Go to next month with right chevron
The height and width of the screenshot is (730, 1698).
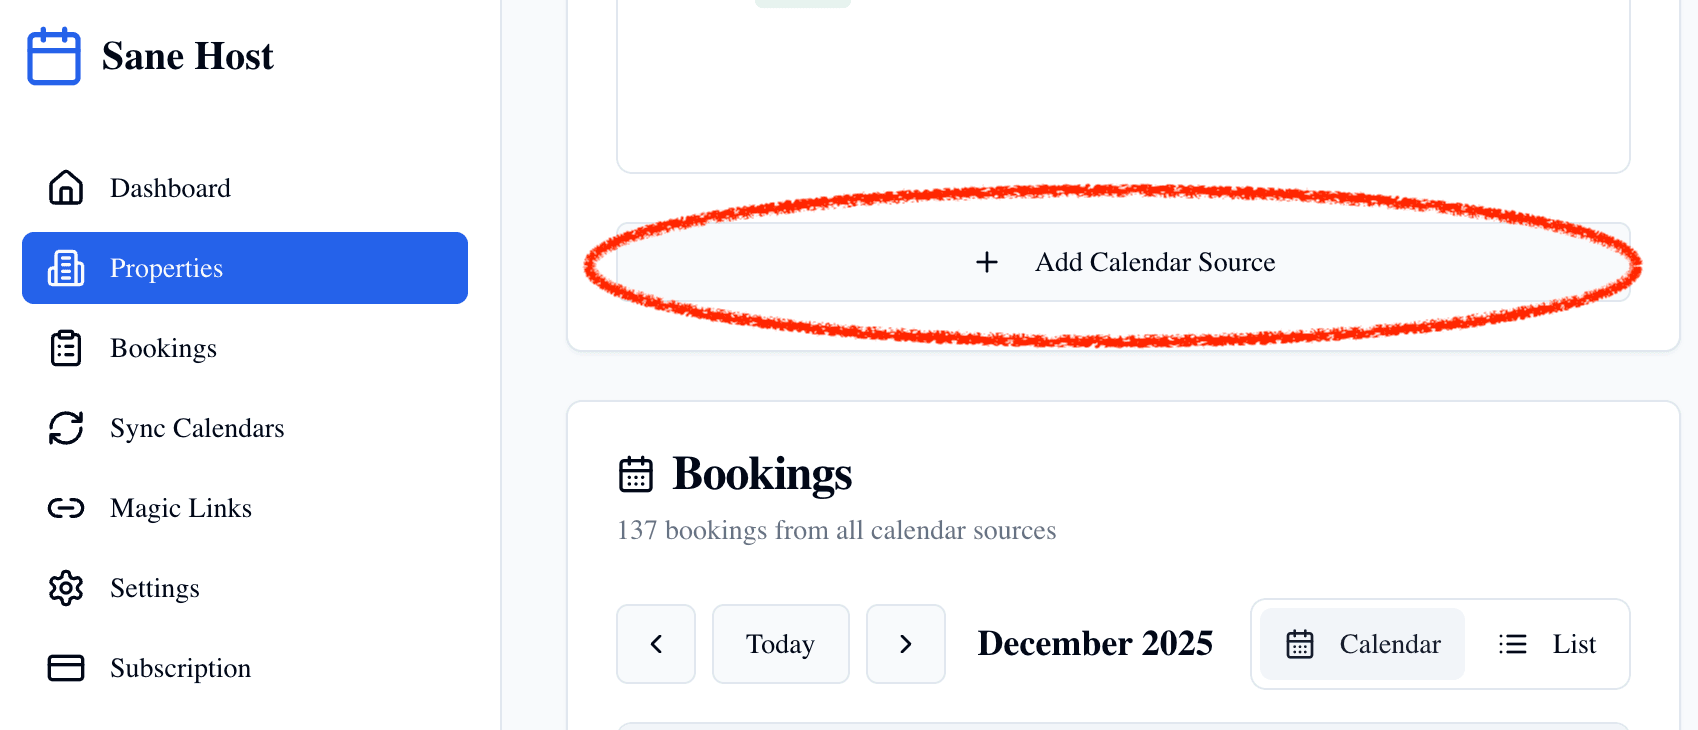pos(906,644)
